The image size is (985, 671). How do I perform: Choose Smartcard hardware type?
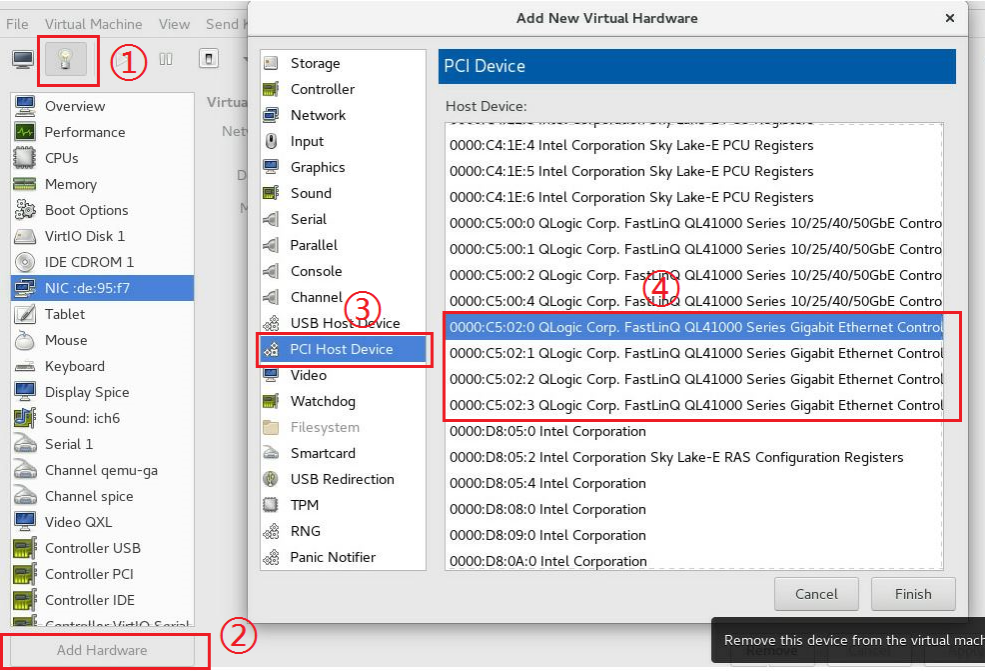point(343,453)
